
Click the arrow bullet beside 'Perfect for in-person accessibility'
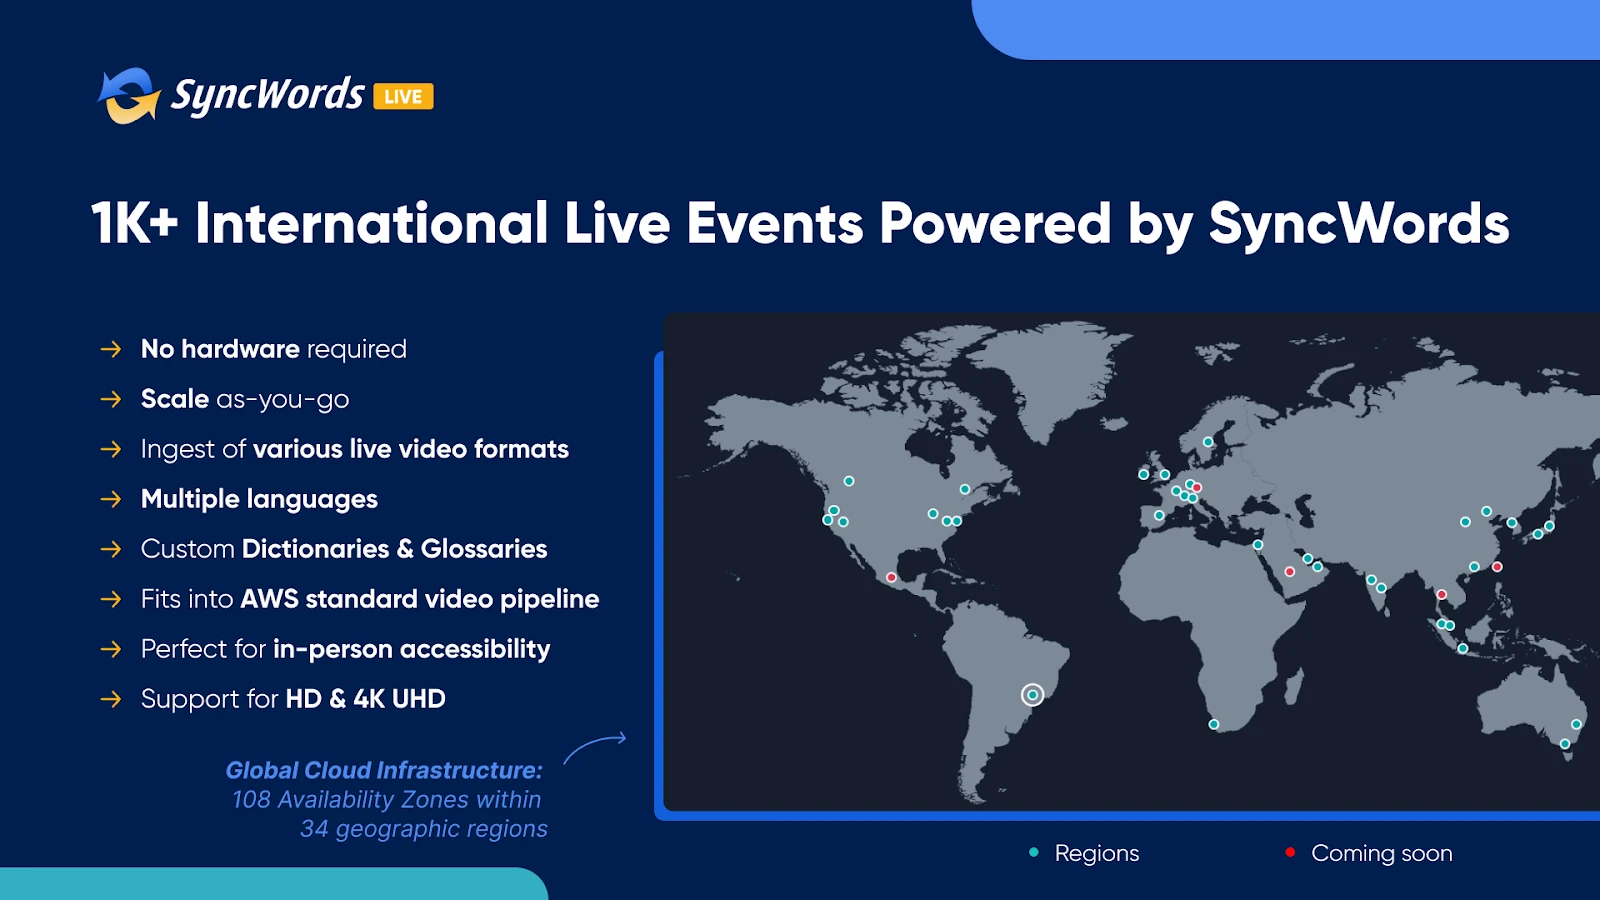pos(111,649)
